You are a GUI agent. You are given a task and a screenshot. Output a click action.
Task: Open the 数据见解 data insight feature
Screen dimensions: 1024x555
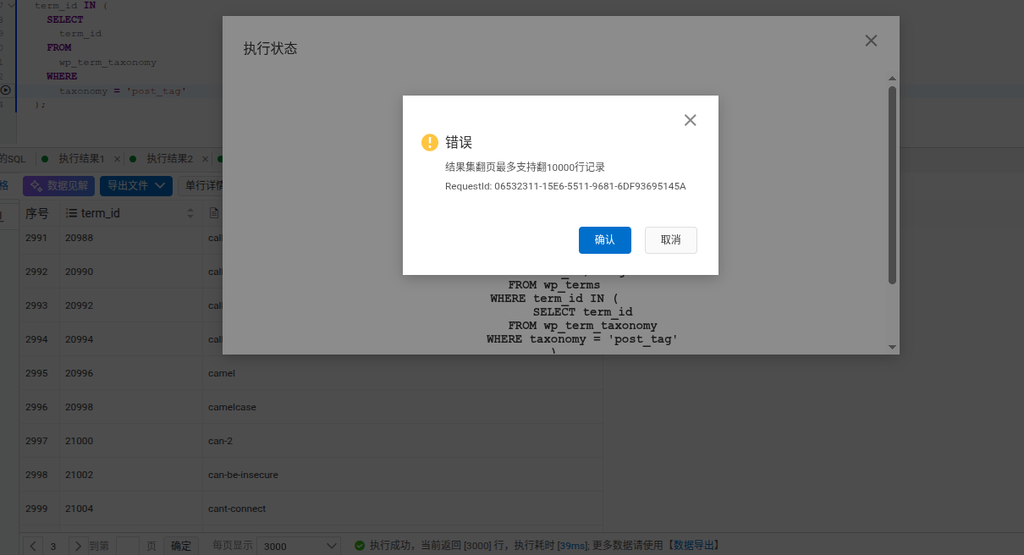coord(59,186)
